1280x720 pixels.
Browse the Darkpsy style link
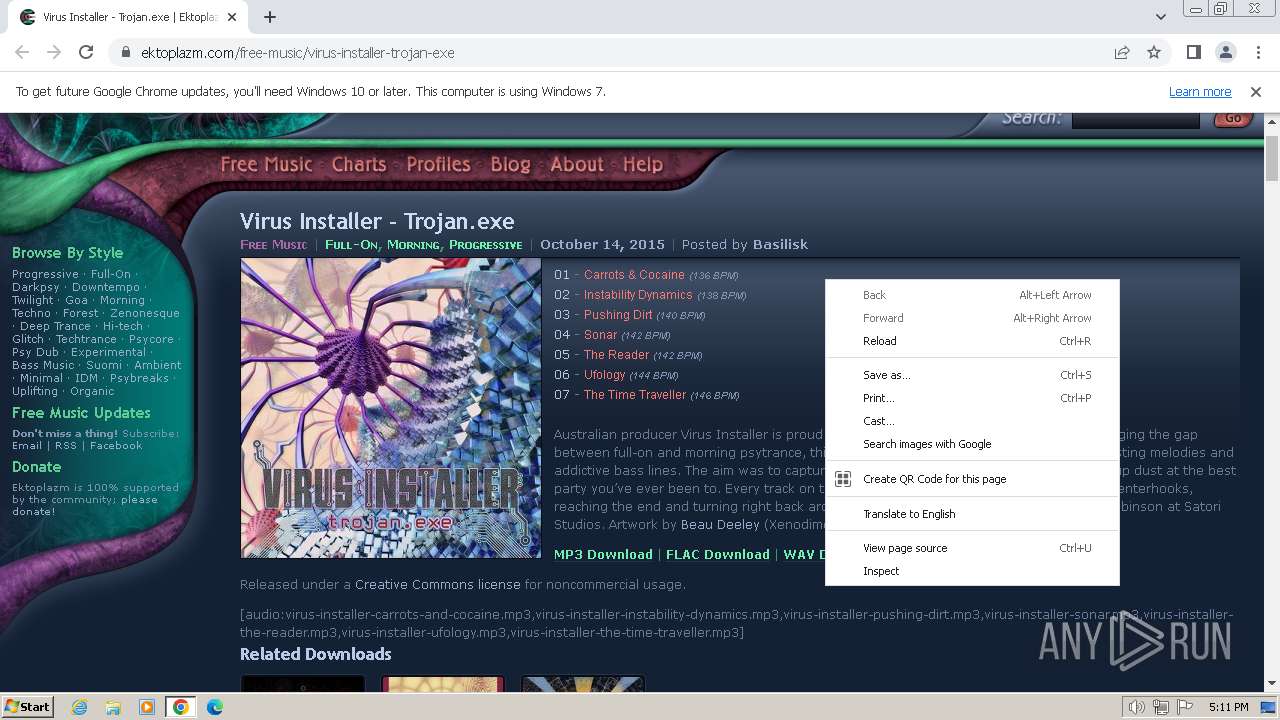click(x=36, y=287)
